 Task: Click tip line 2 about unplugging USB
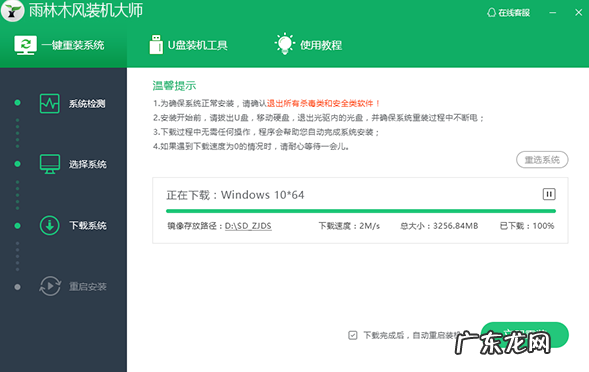coord(319,118)
